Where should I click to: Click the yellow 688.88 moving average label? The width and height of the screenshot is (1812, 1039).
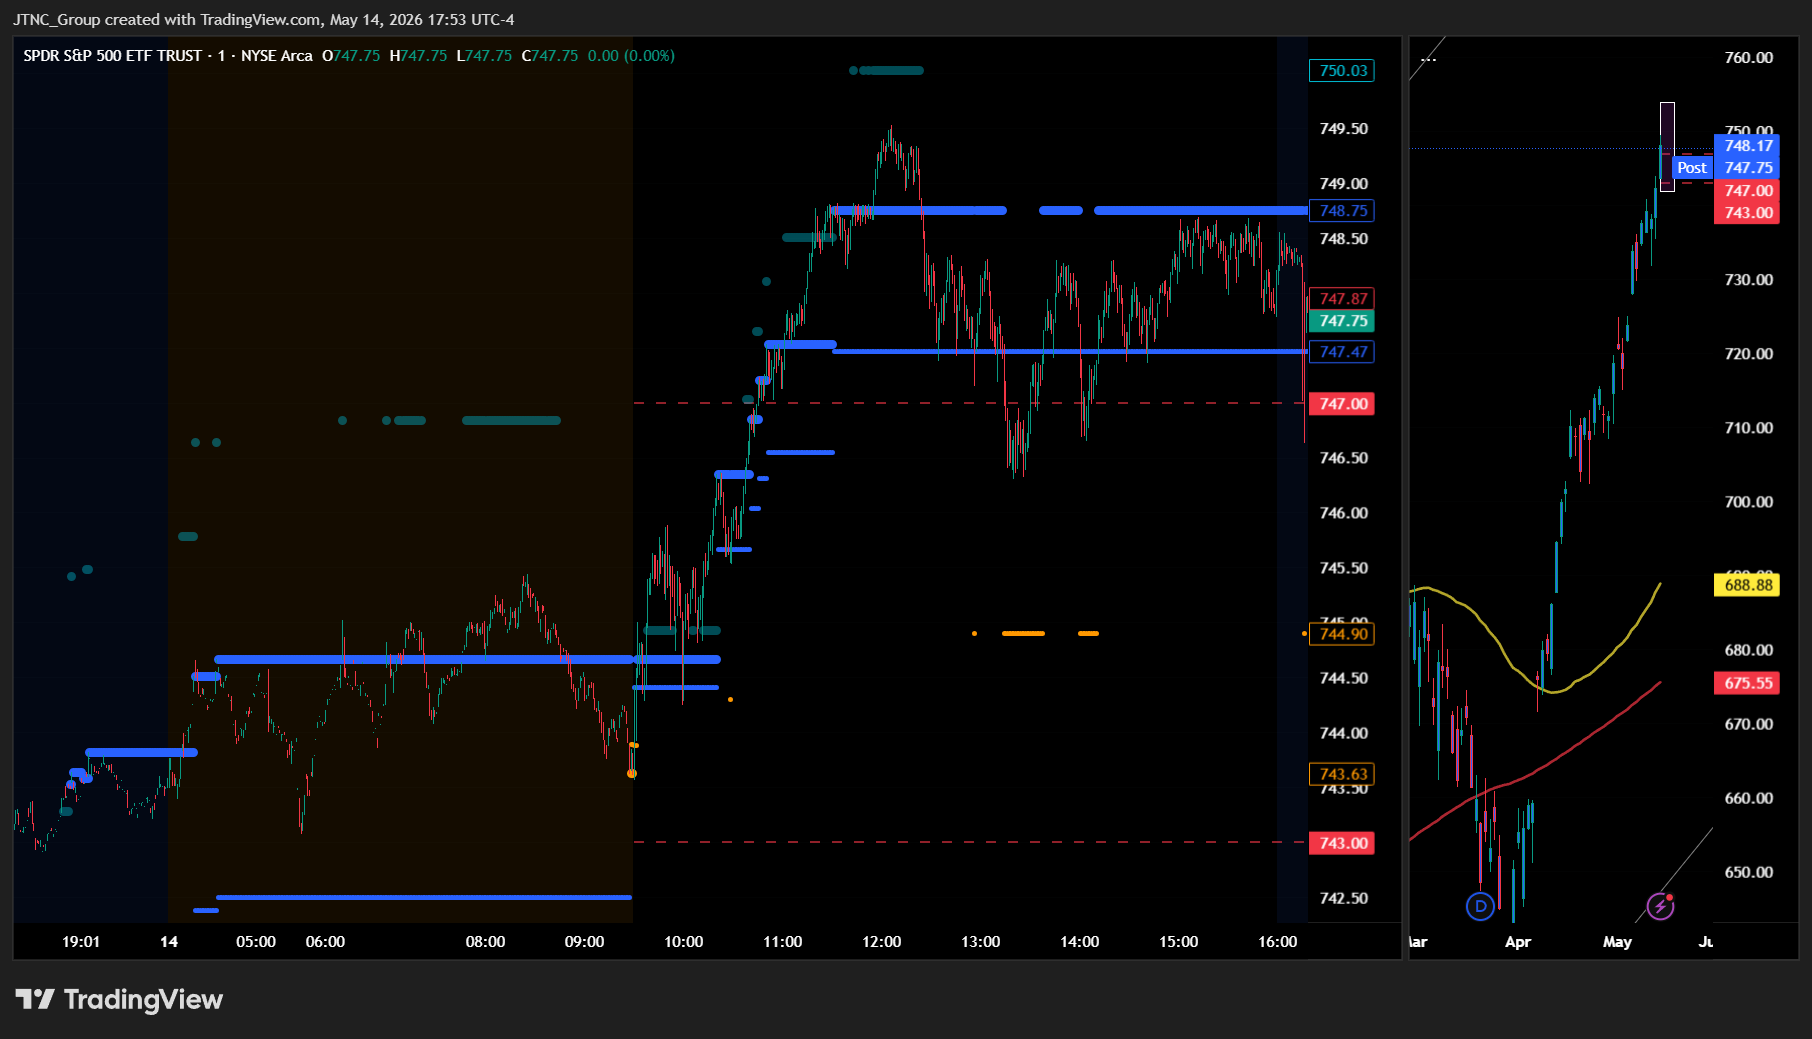click(1747, 585)
